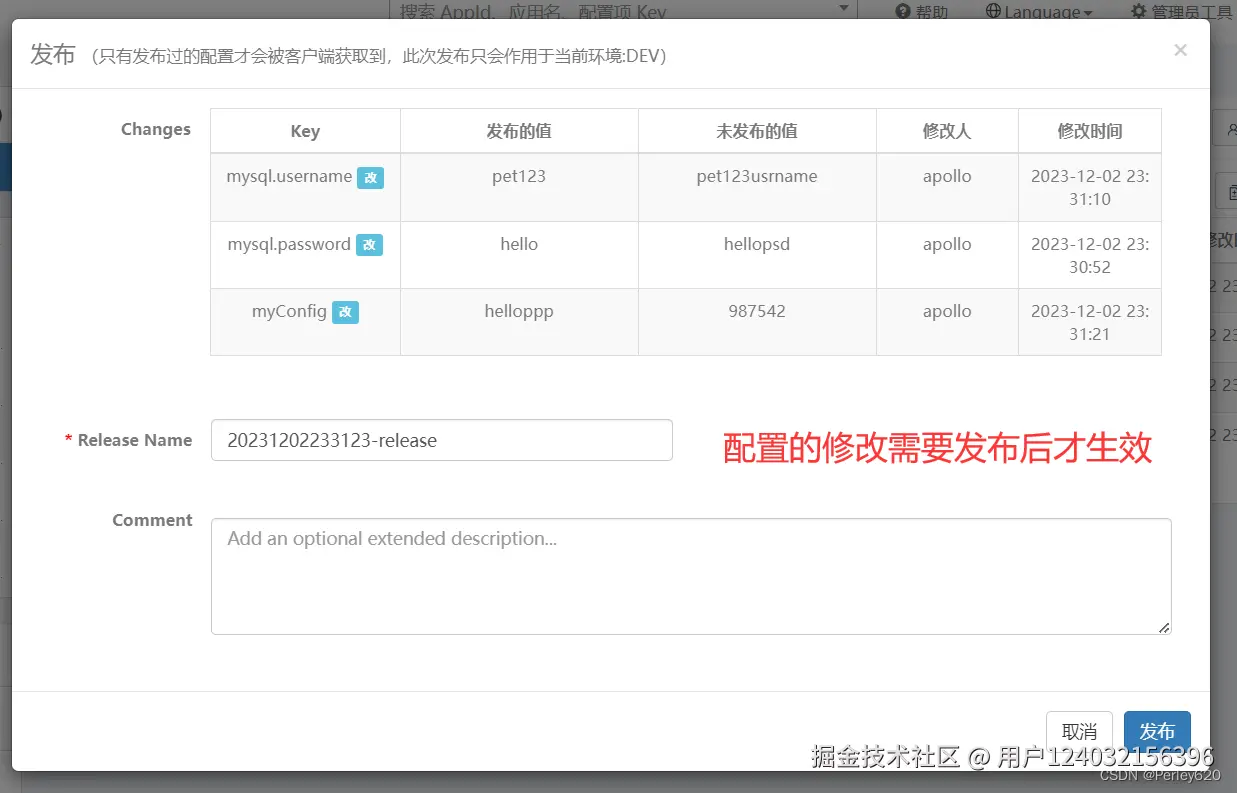This screenshot has width=1237, height=793.
Task: Click the 改 badge next to mysql.username
Action: 370,178
